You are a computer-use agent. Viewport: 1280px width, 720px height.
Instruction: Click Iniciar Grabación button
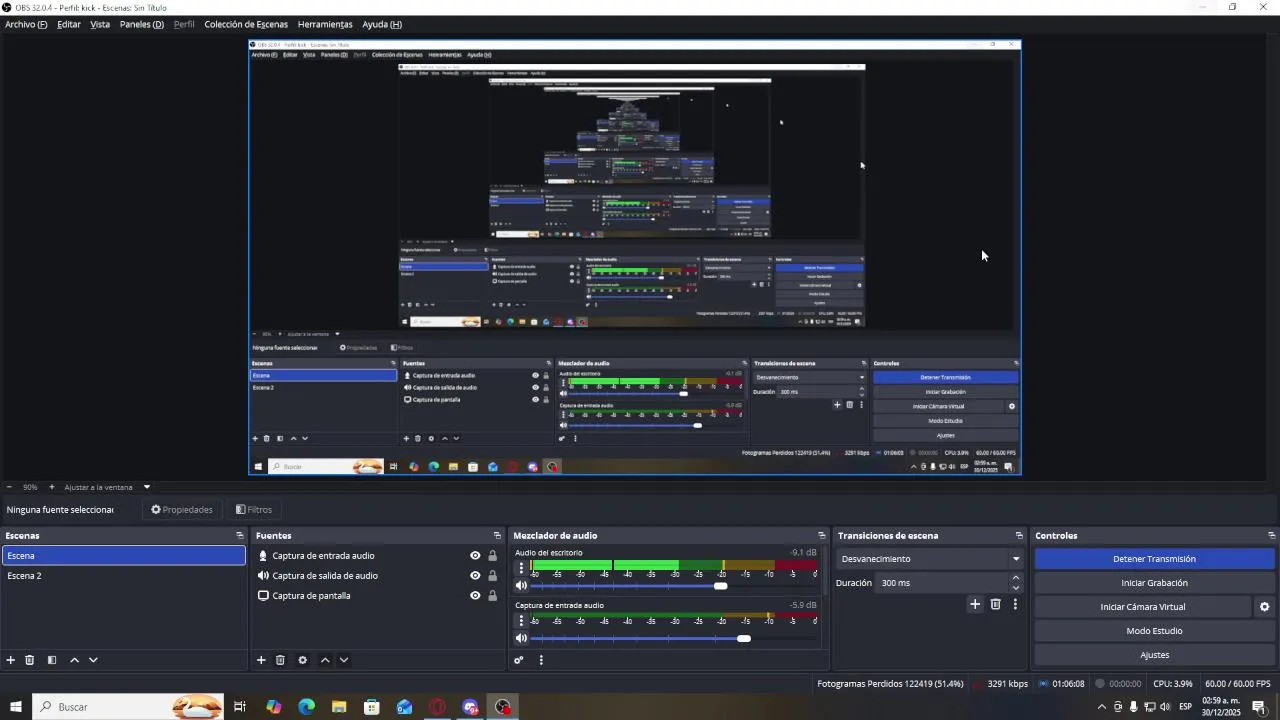click(x=1154, y=583)
